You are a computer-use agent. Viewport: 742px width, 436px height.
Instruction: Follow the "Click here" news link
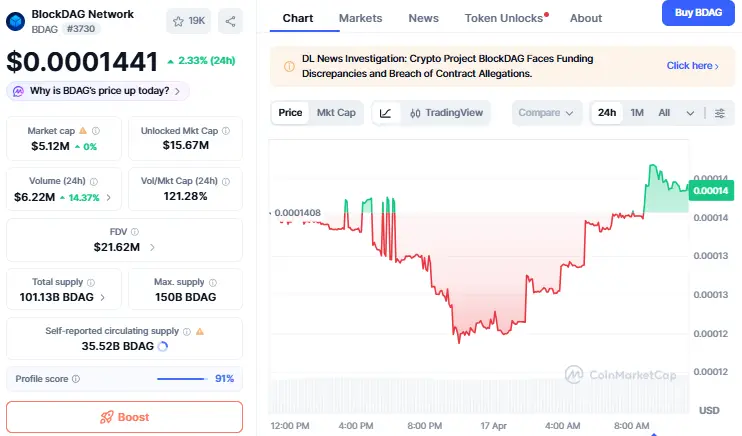(x=693, y=66)
